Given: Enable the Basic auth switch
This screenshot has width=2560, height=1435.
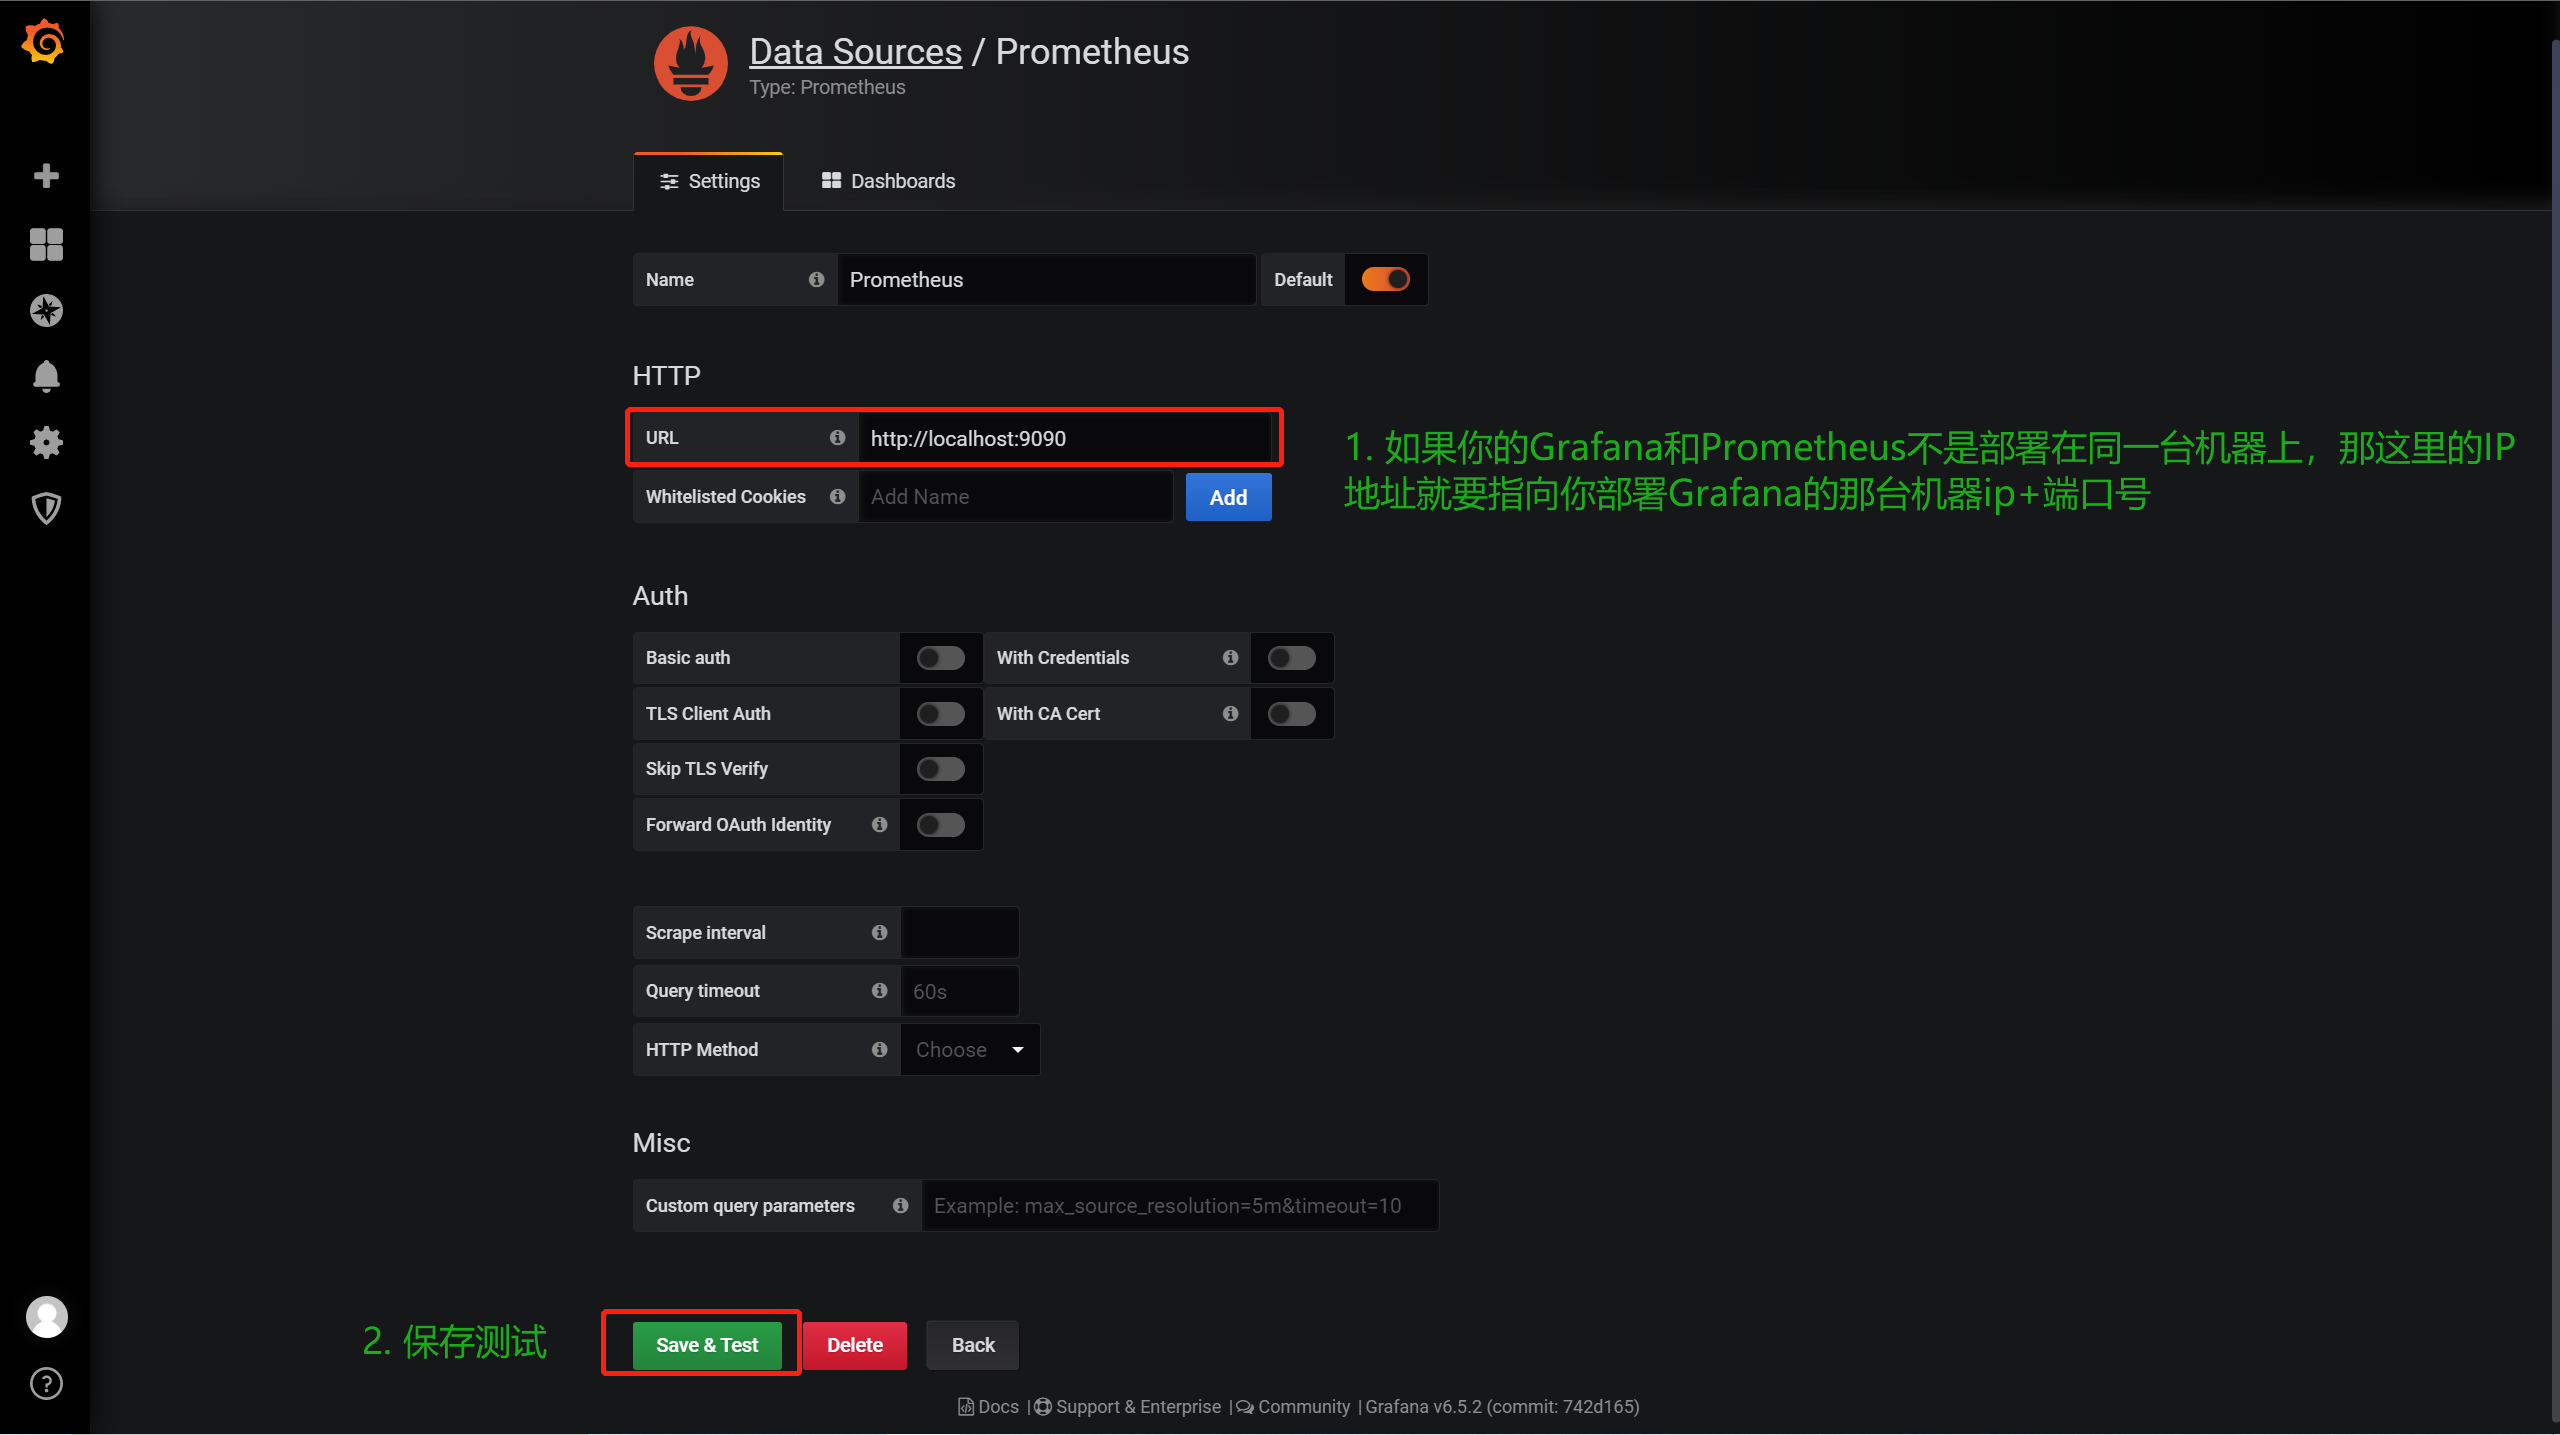Looking at the screenshot, I should click(x=940, y=658).
